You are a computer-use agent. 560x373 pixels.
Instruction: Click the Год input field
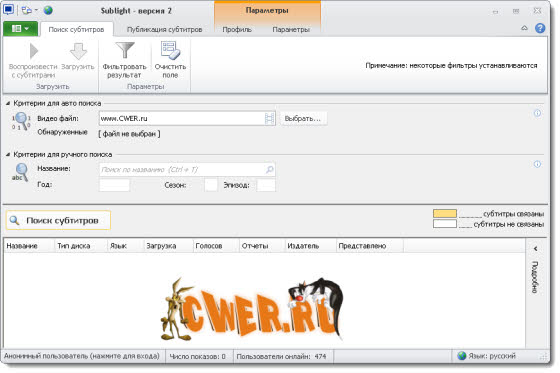point(114,185)
